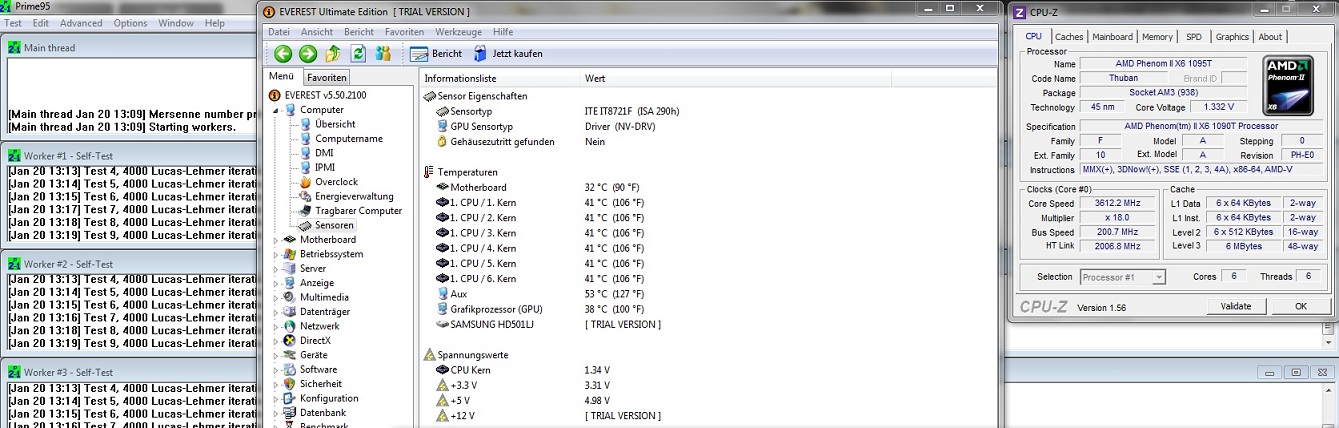Go back with the green left arrow in EVEREST

(284, 54)
